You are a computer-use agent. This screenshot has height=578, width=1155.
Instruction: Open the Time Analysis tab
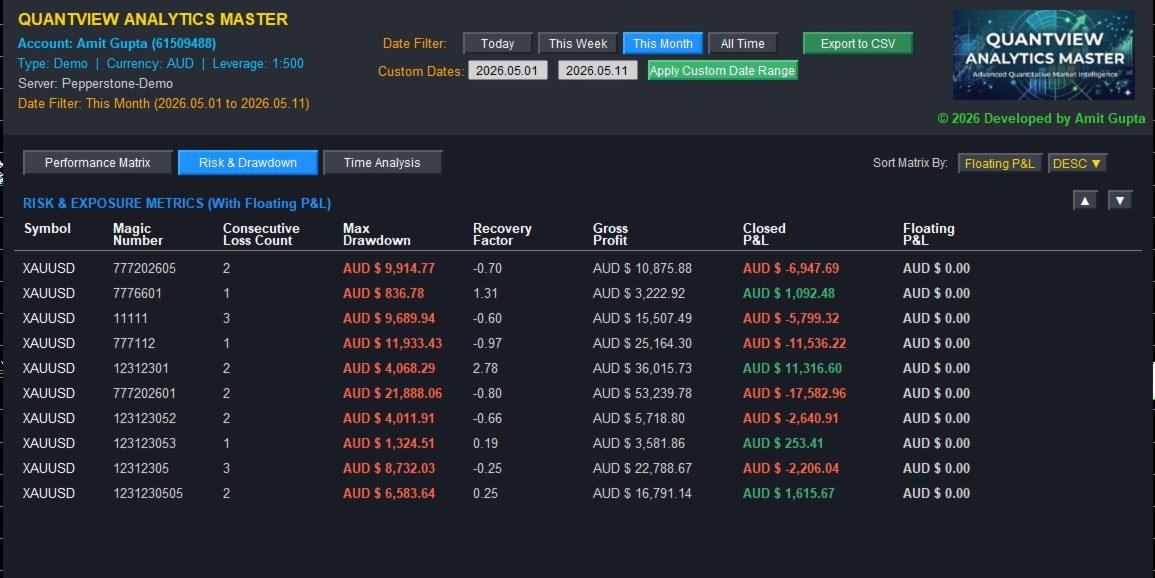pos(382,163)
